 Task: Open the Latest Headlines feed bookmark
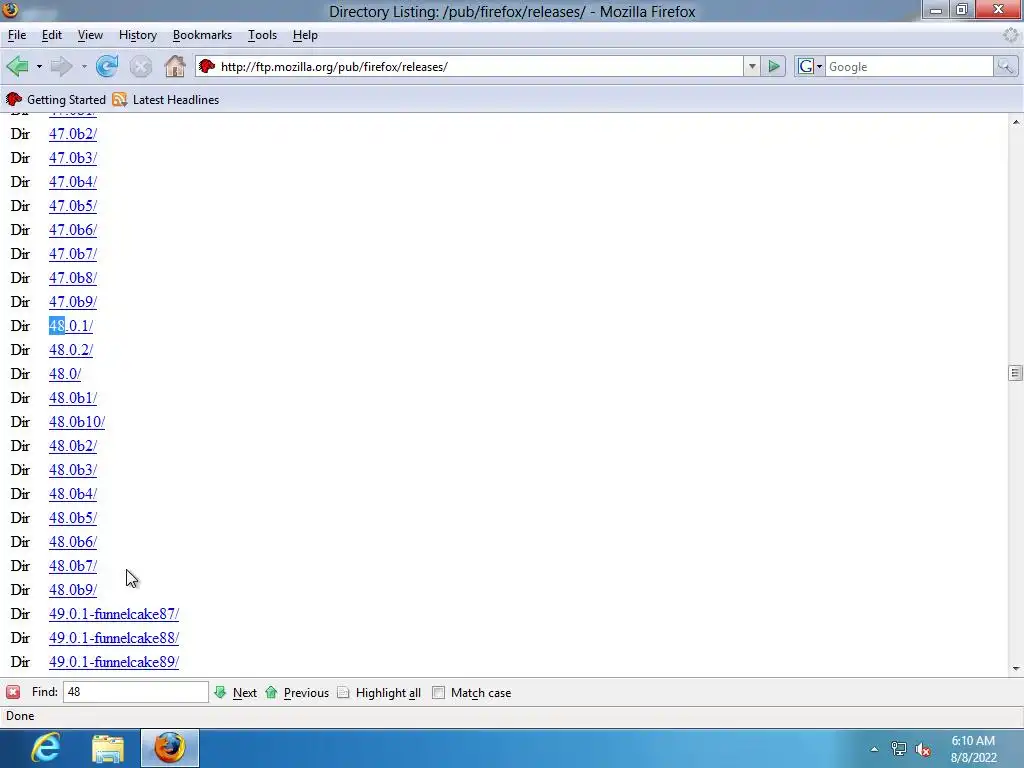166,100
